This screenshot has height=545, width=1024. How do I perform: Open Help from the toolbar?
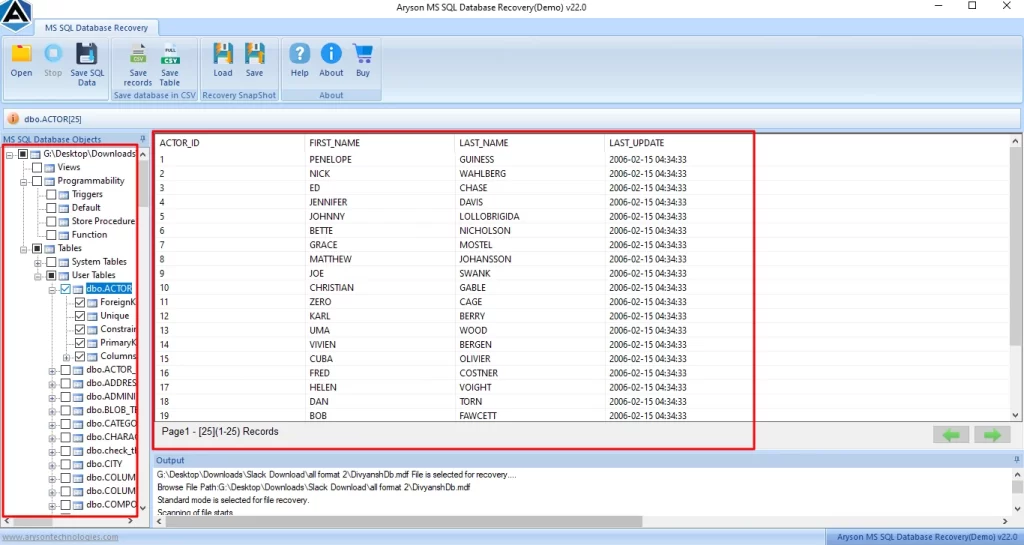click(x=300, y=54)
